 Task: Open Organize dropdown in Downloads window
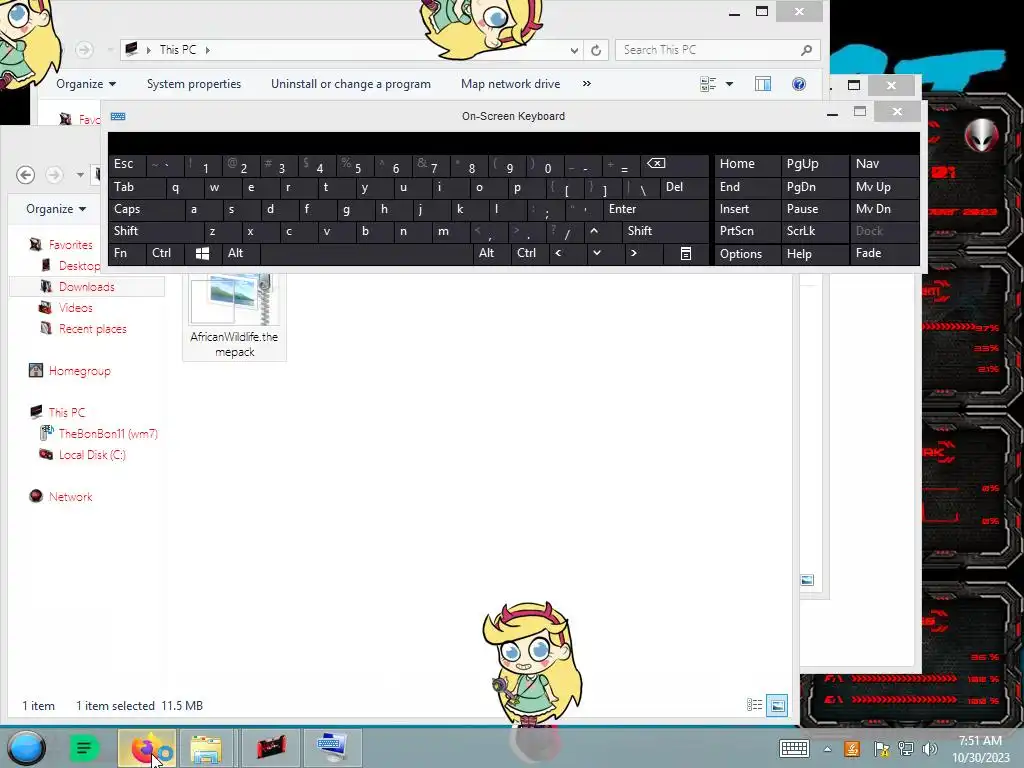pyautogui.click(x=56, y=208)
